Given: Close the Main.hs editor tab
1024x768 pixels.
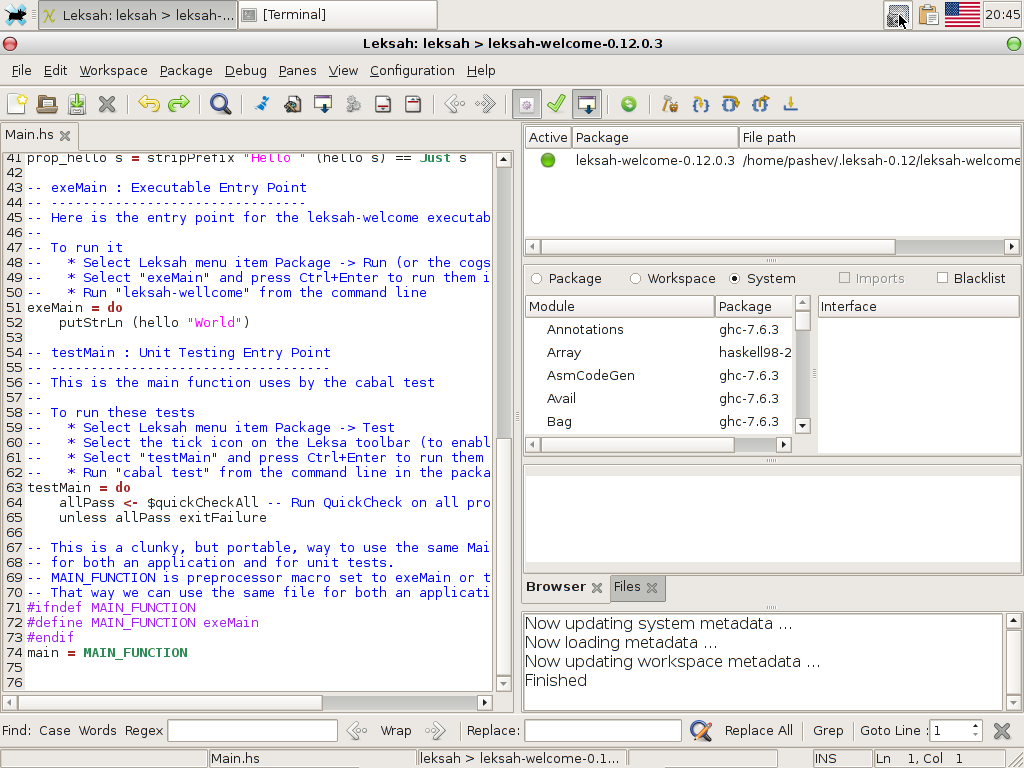Looking at the screenshot, I should pos(65,136).
